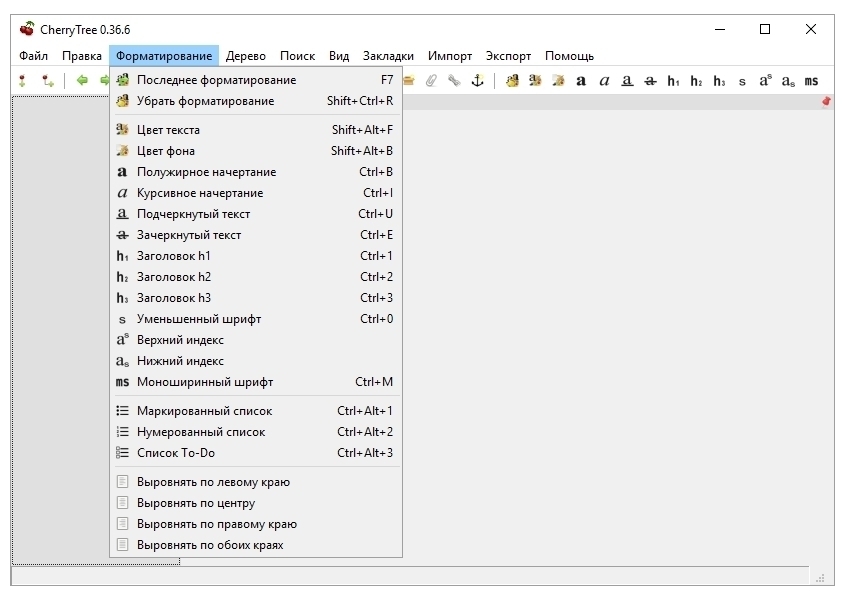This screenshot has width=845, height=611.
Task: Choose Выровнять по левому краю
Action: [x=255, y=482]
